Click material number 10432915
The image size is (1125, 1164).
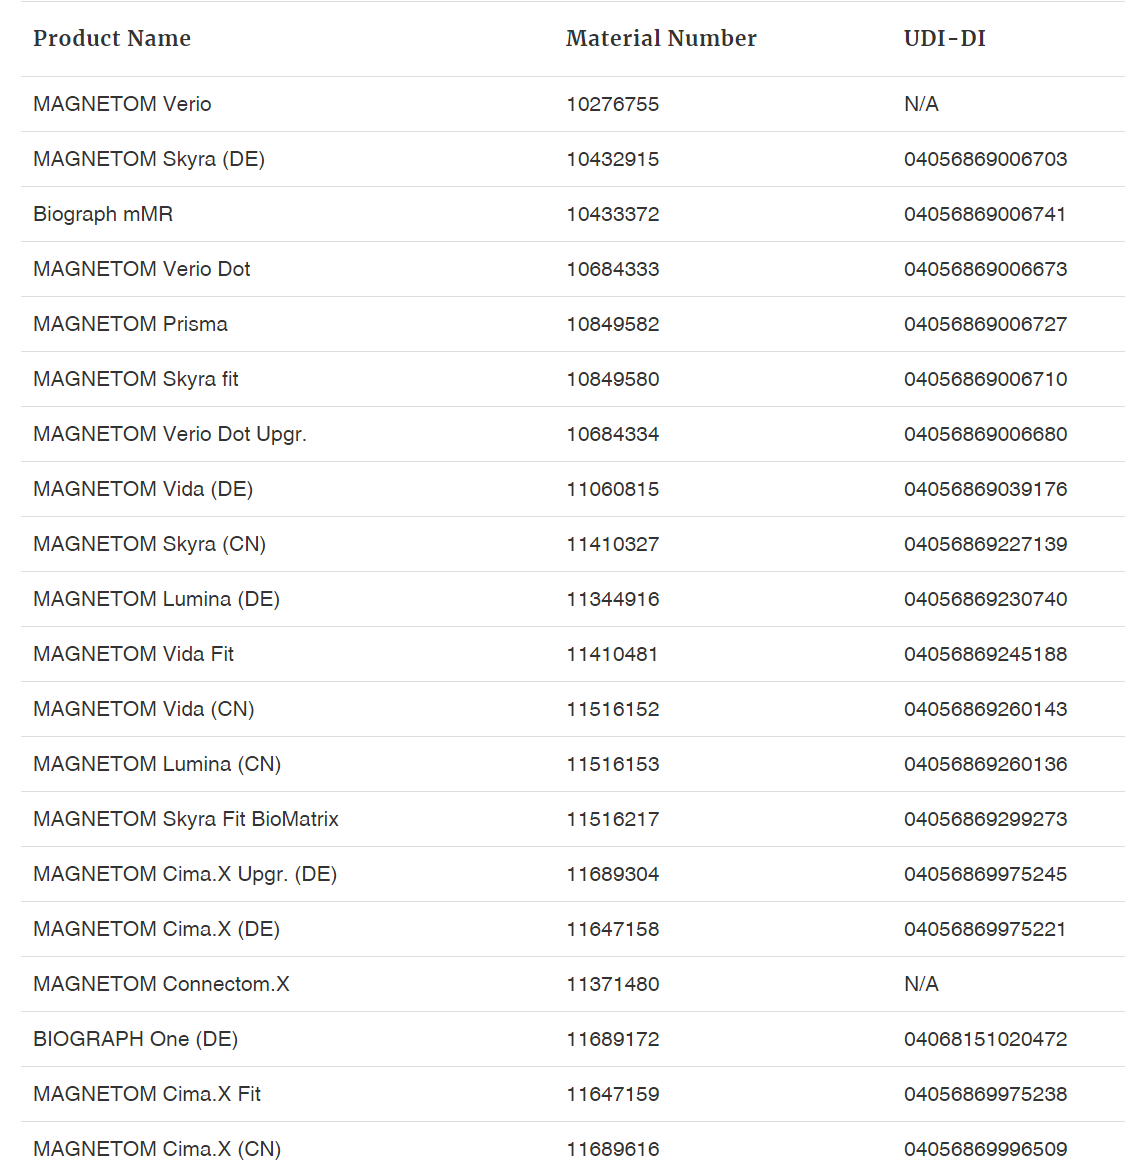pyautogui.click(x=612, y=159)
